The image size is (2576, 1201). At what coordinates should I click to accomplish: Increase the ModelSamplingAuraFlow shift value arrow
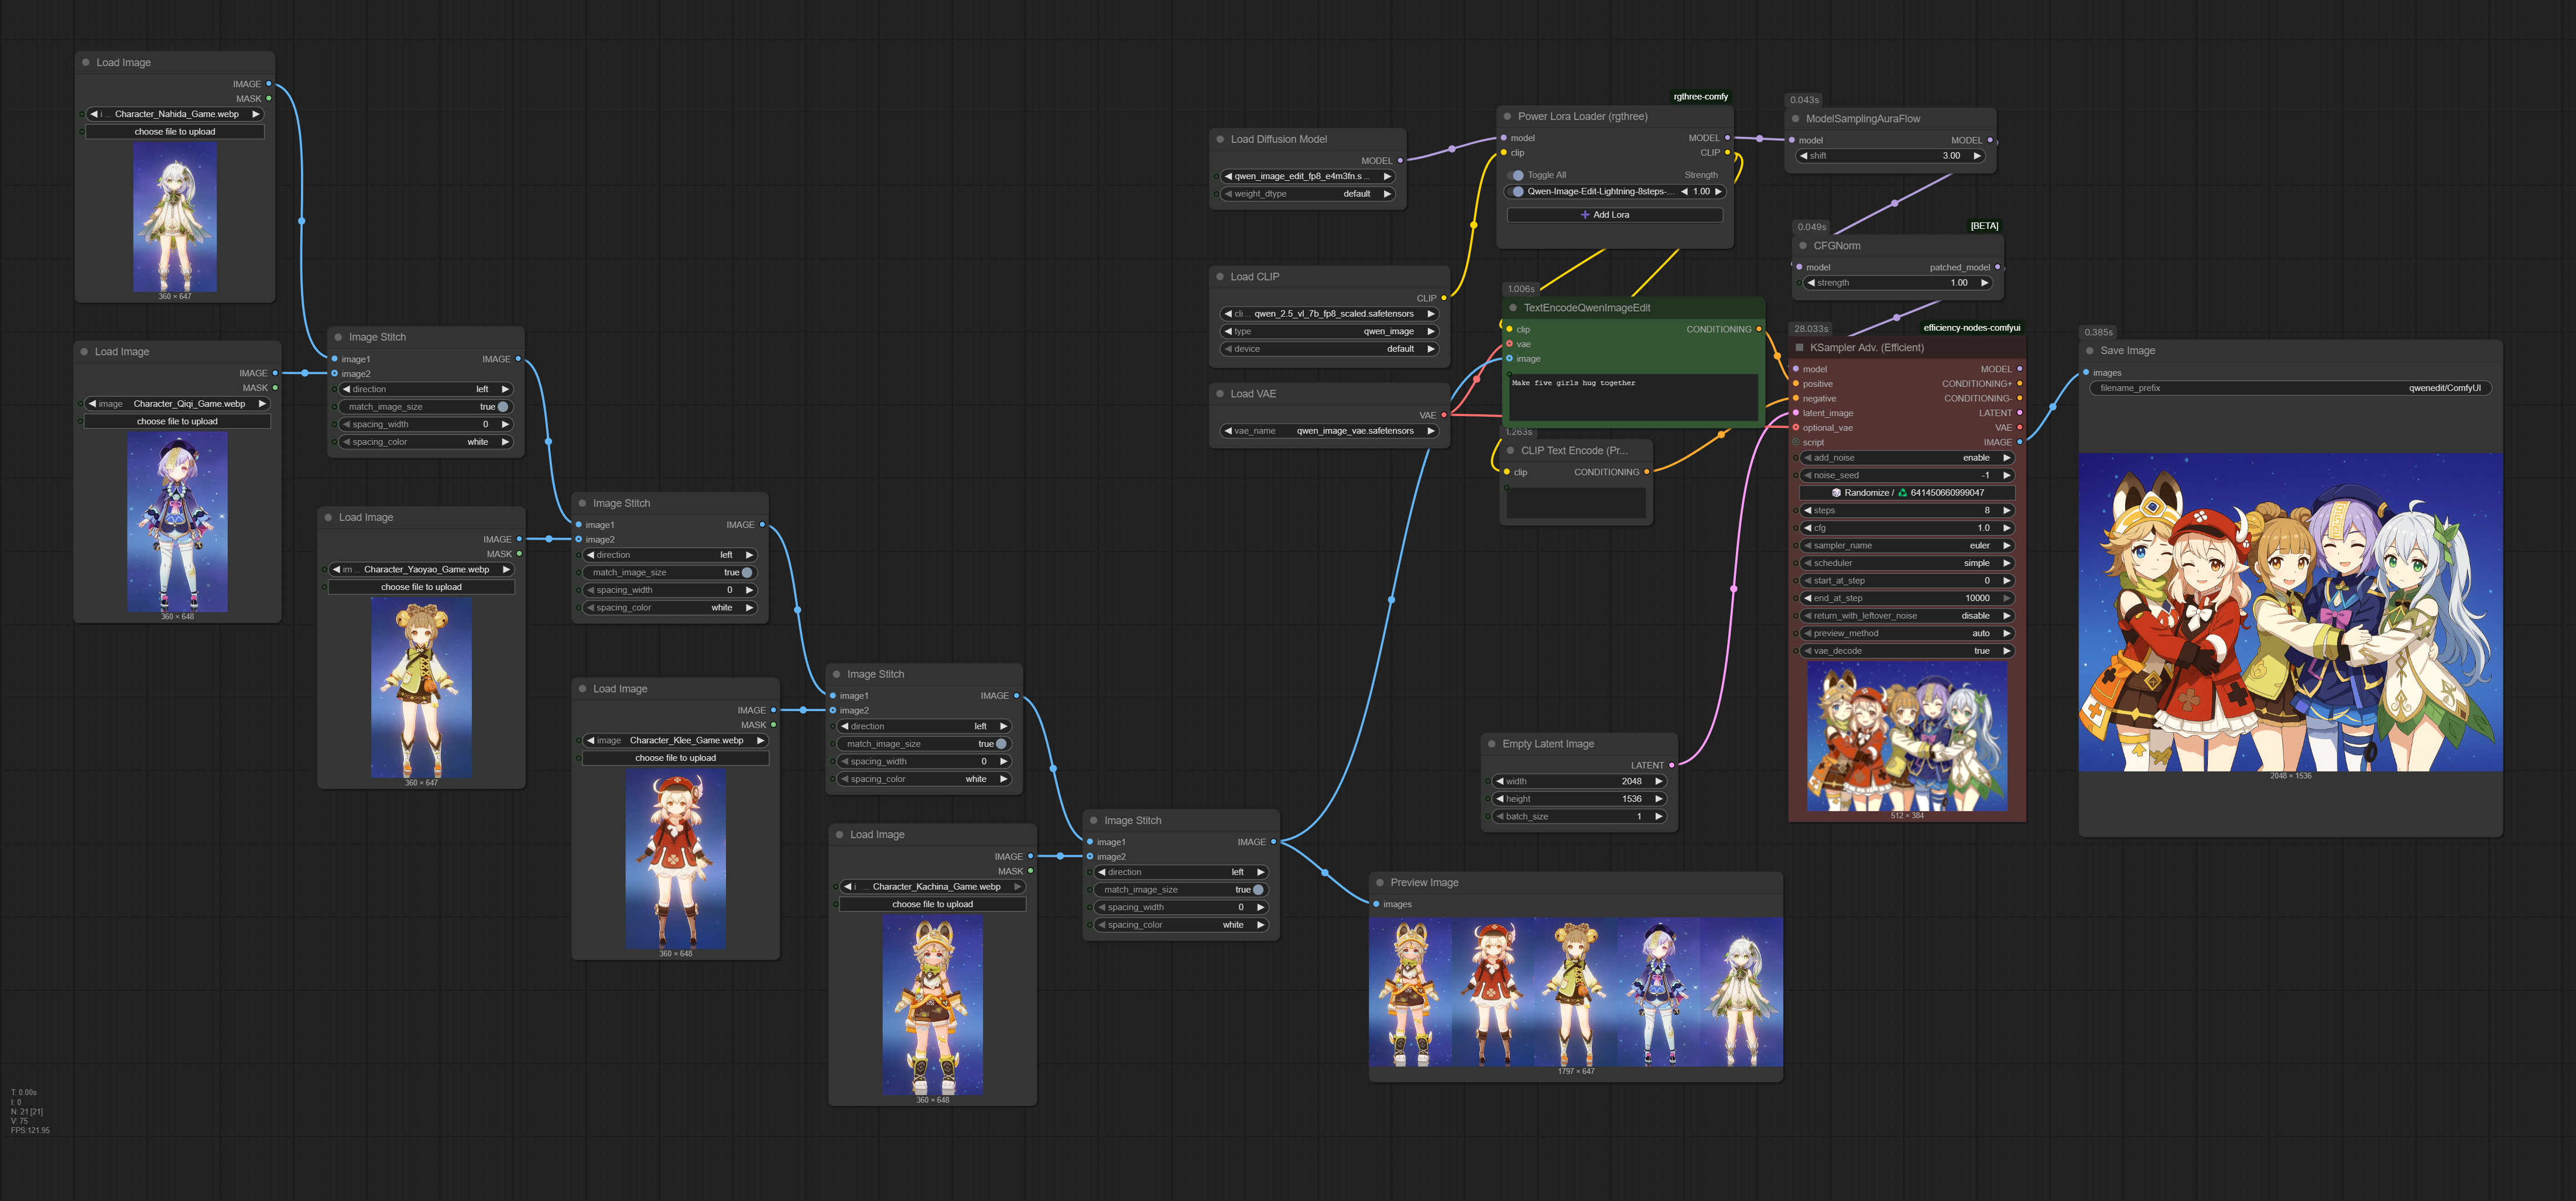[1976, 156]
